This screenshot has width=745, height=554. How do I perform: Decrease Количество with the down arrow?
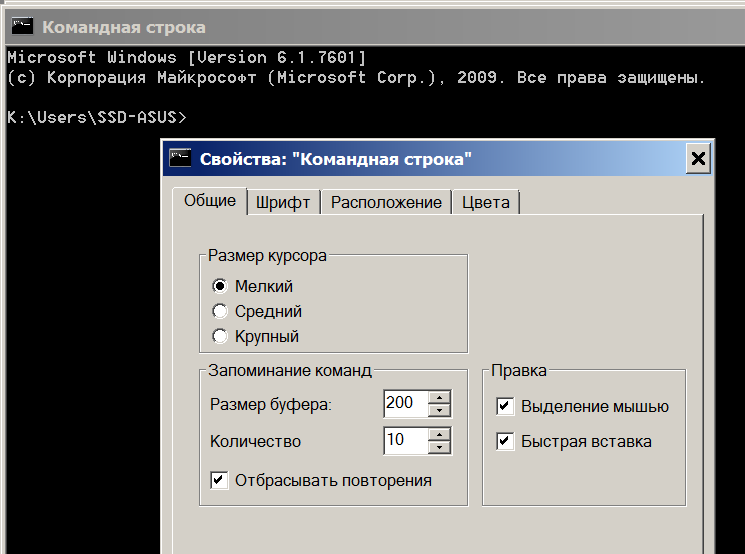click(439, 447)
